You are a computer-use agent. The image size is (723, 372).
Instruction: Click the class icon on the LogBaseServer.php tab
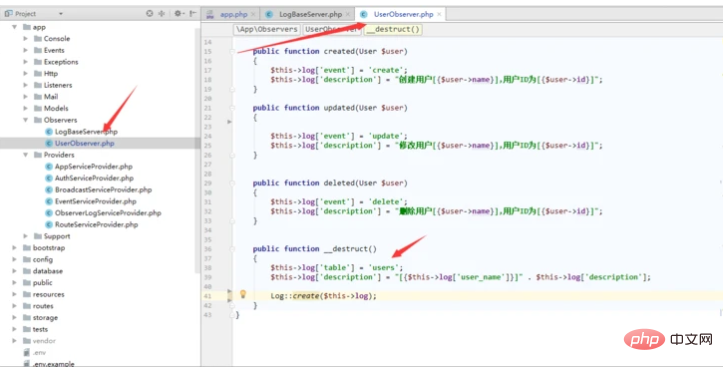[269, 14]
